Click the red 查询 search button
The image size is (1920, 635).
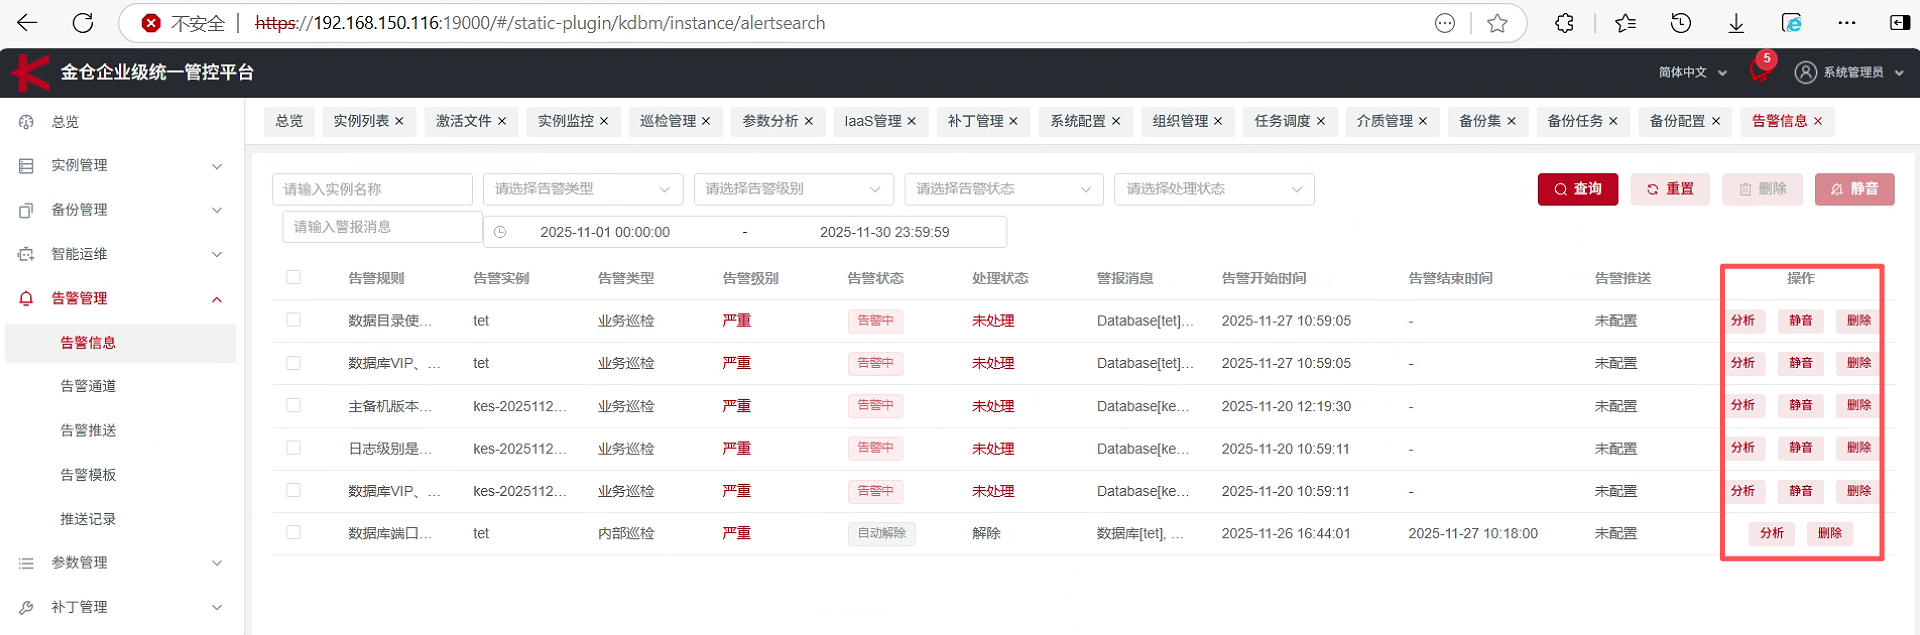[x=1577, y=189]
